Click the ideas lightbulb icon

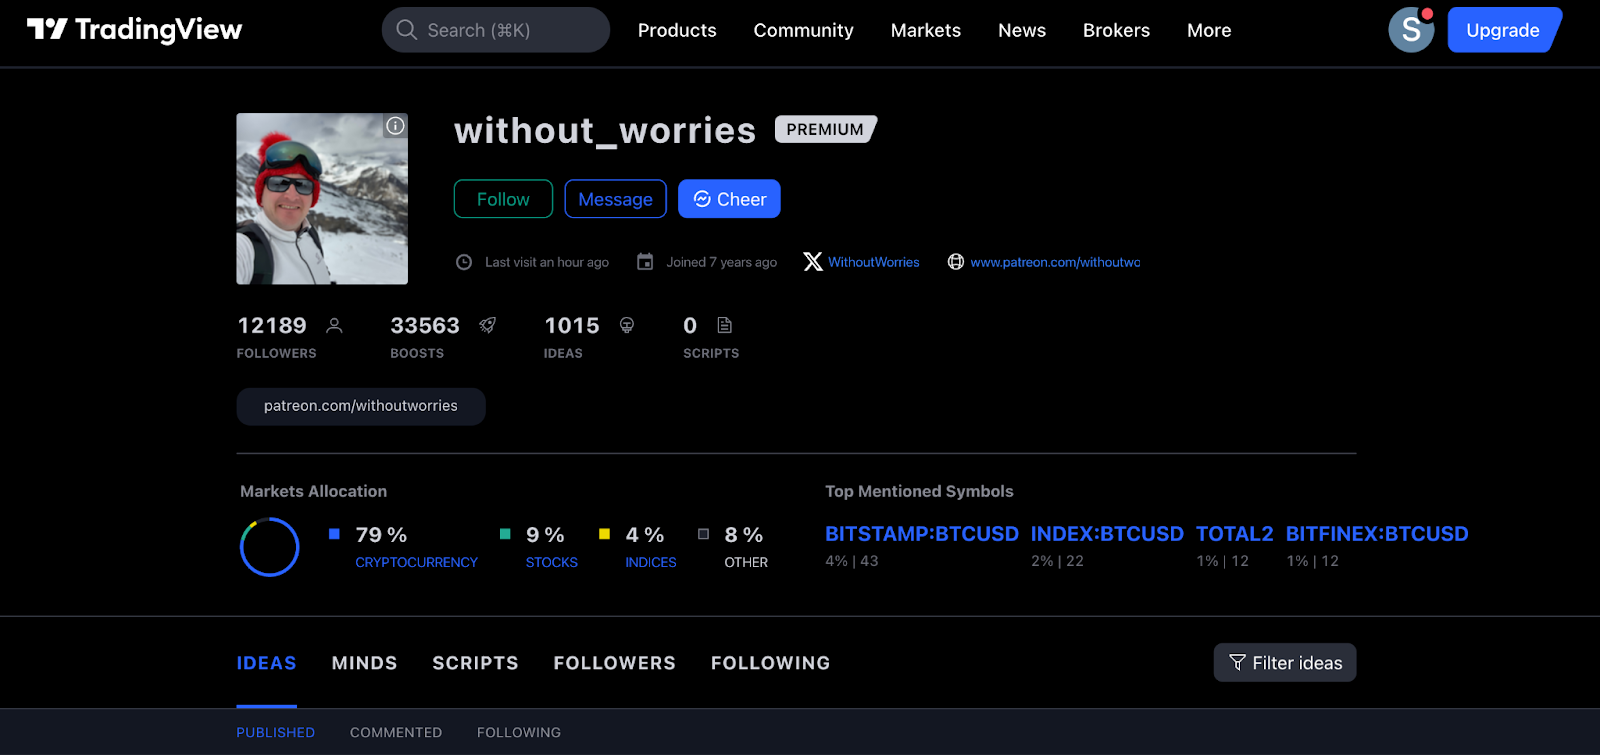point(627,325)
